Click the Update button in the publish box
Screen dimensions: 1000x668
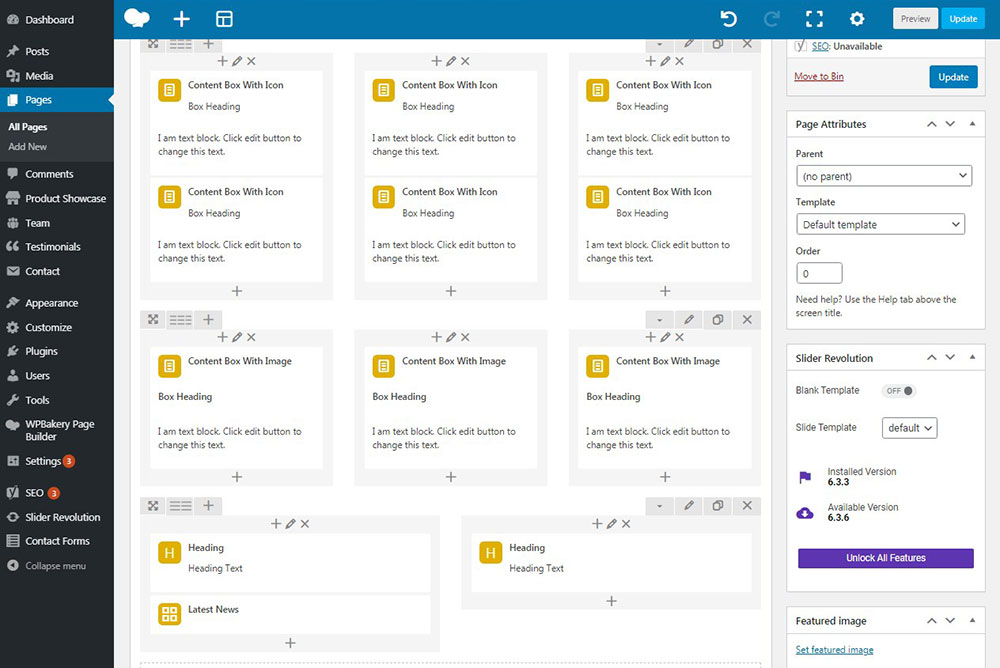[953, 77]
